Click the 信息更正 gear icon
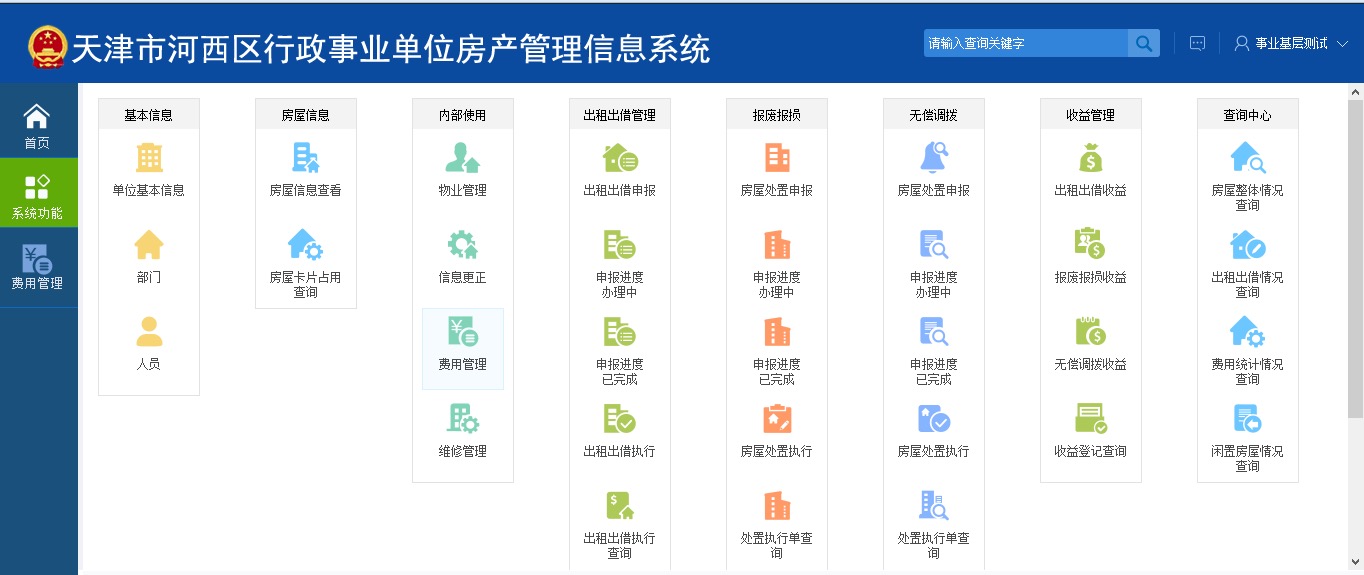The height and width of the screenshot is (575, 1364). (x=462, y=245)
